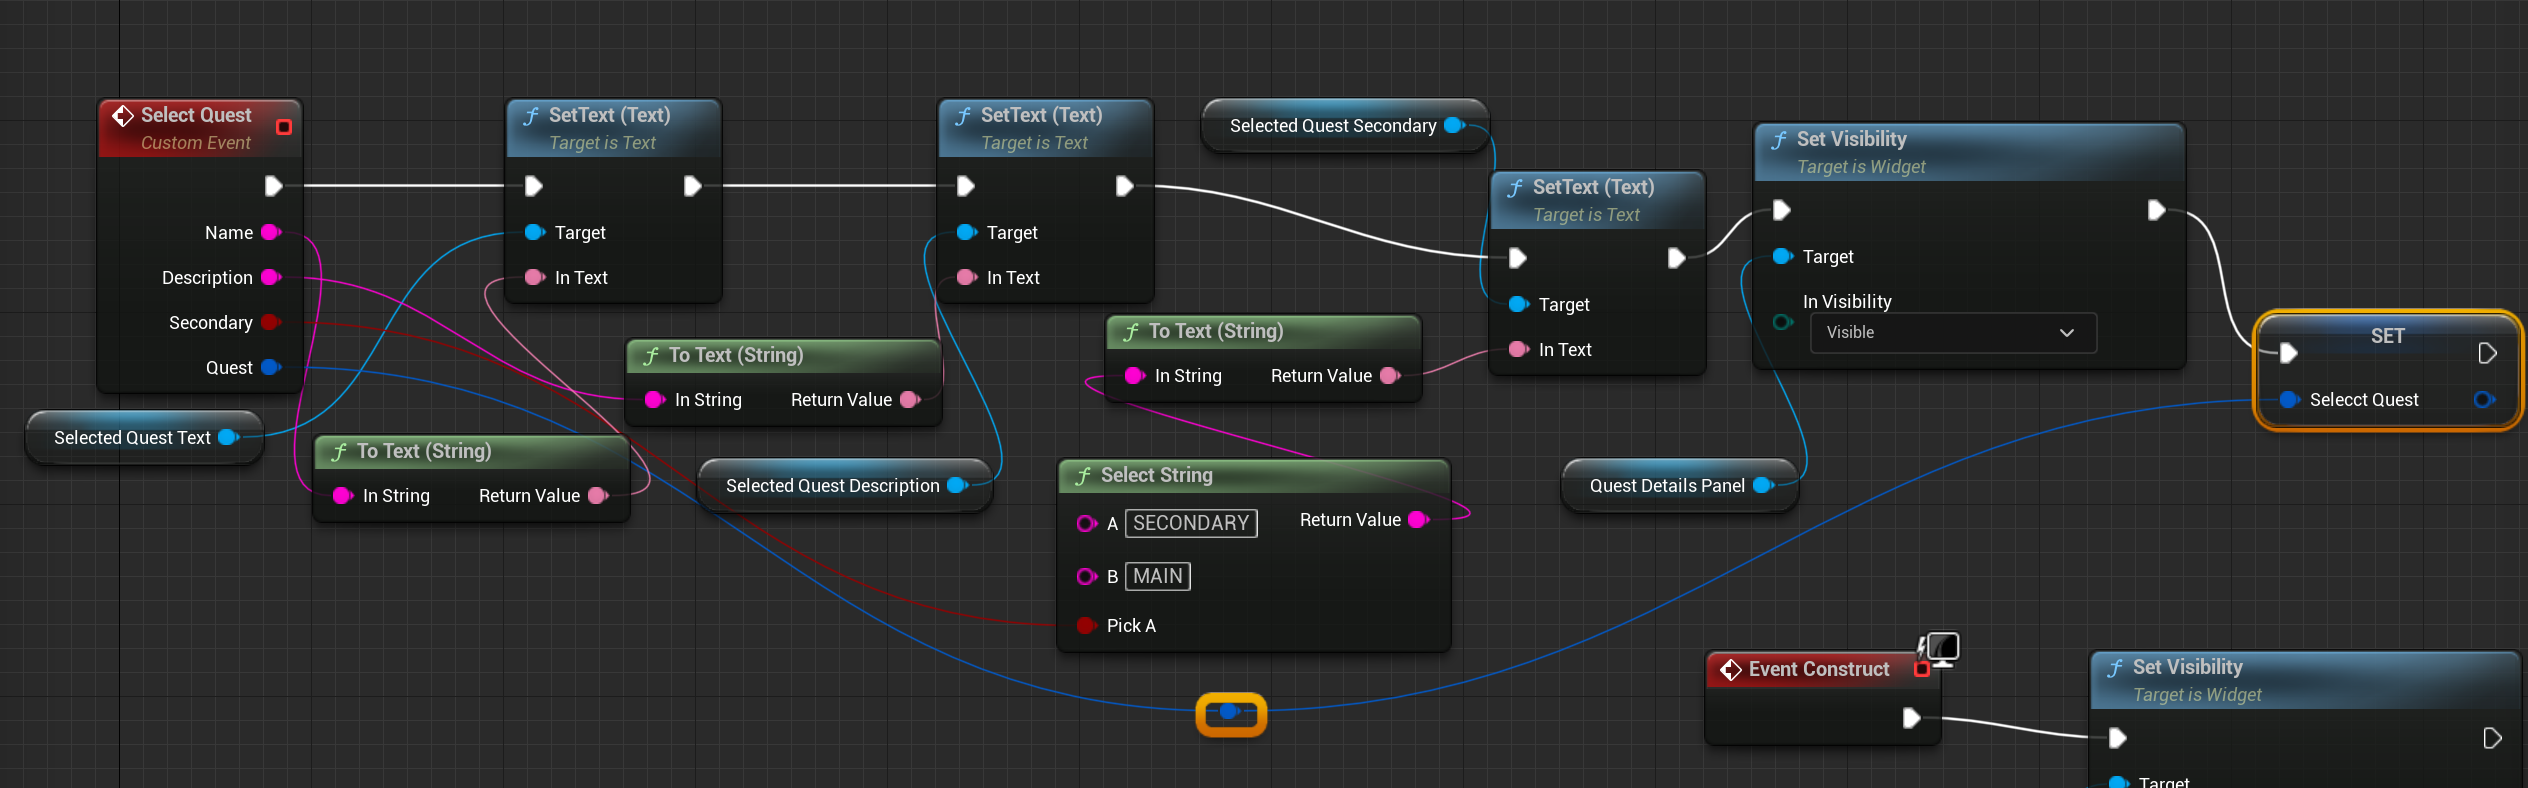Viewport: 2528px width, 788px height.
Task: Click the Select Quest red delegate pin
Action: tap(284, 127)
